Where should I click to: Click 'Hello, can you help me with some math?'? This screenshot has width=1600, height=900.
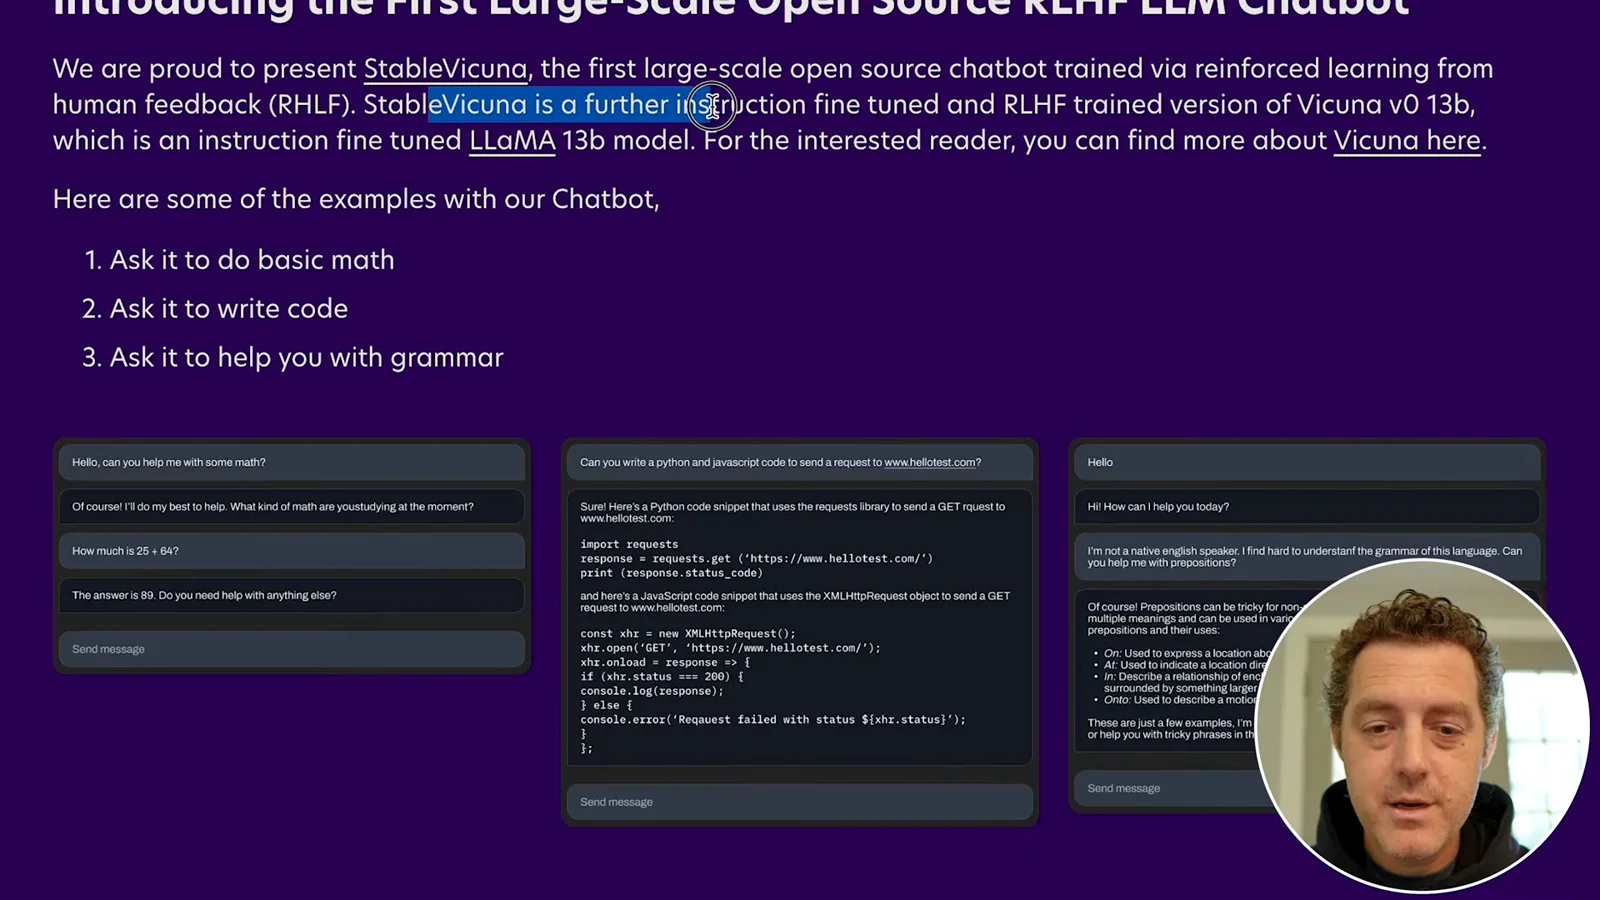tap(291, 462)
